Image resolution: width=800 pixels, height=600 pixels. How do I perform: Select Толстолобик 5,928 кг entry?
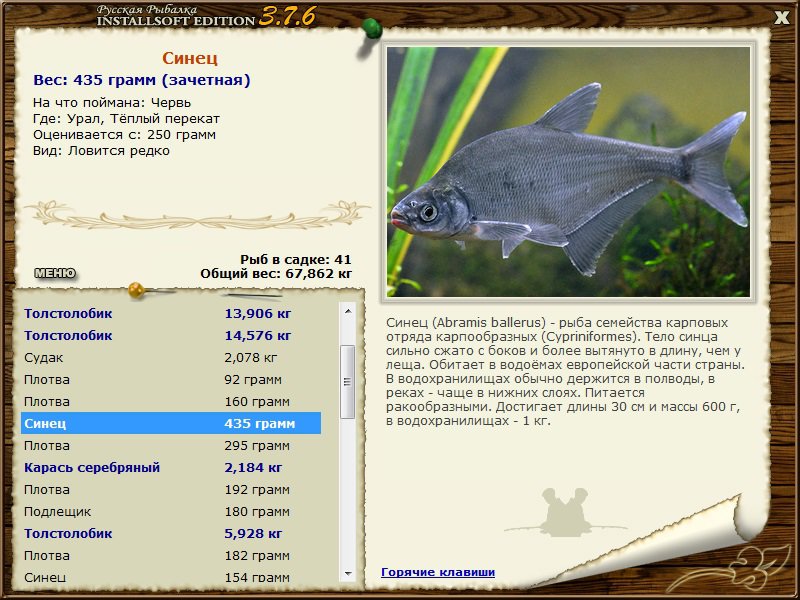coord(171,533)
